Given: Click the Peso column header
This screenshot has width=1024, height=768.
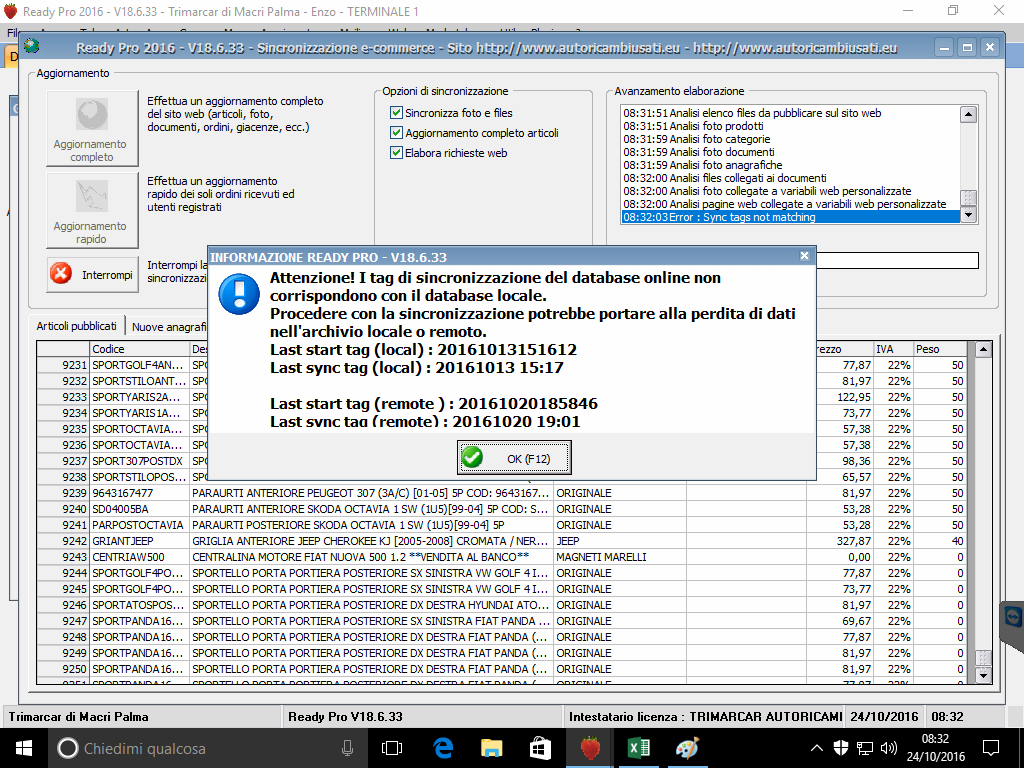Looking at the screenshot, I should click(x=939, y=349).
